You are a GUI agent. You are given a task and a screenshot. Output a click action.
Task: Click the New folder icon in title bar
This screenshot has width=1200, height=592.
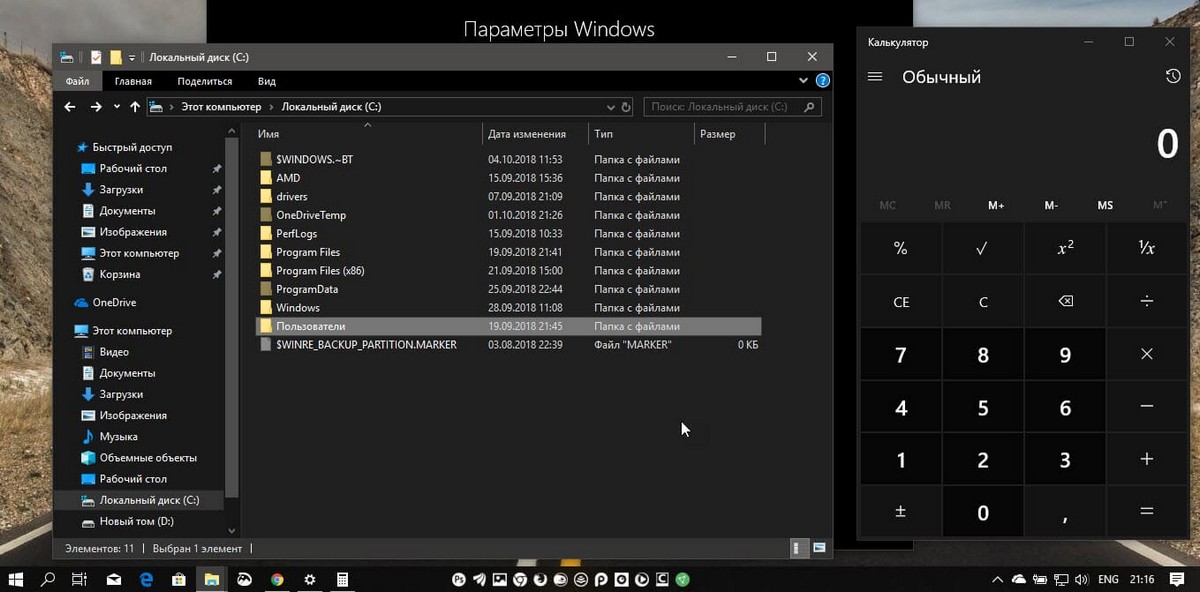(115, 57)
